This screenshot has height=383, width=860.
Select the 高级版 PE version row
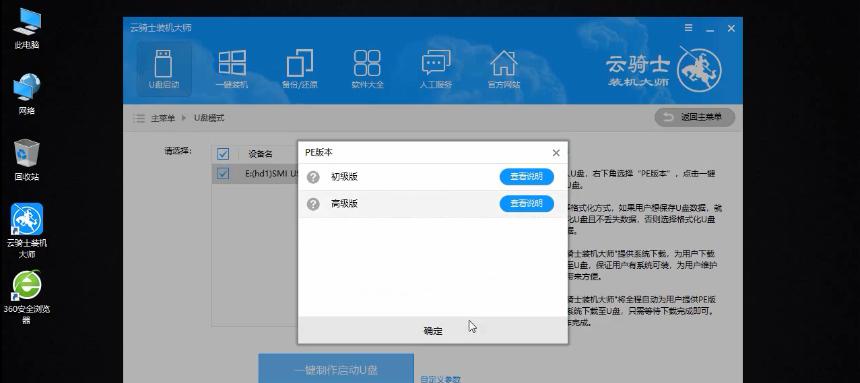(433, 204)
